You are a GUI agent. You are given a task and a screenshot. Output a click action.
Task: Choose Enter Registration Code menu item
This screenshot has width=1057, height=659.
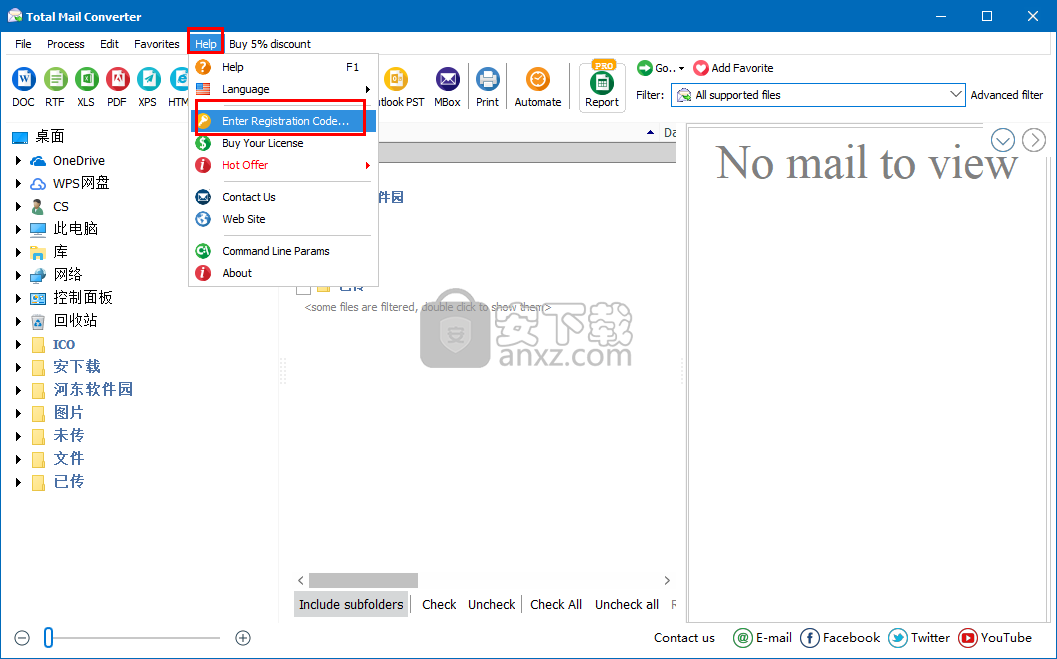click(x=283, y=121)
